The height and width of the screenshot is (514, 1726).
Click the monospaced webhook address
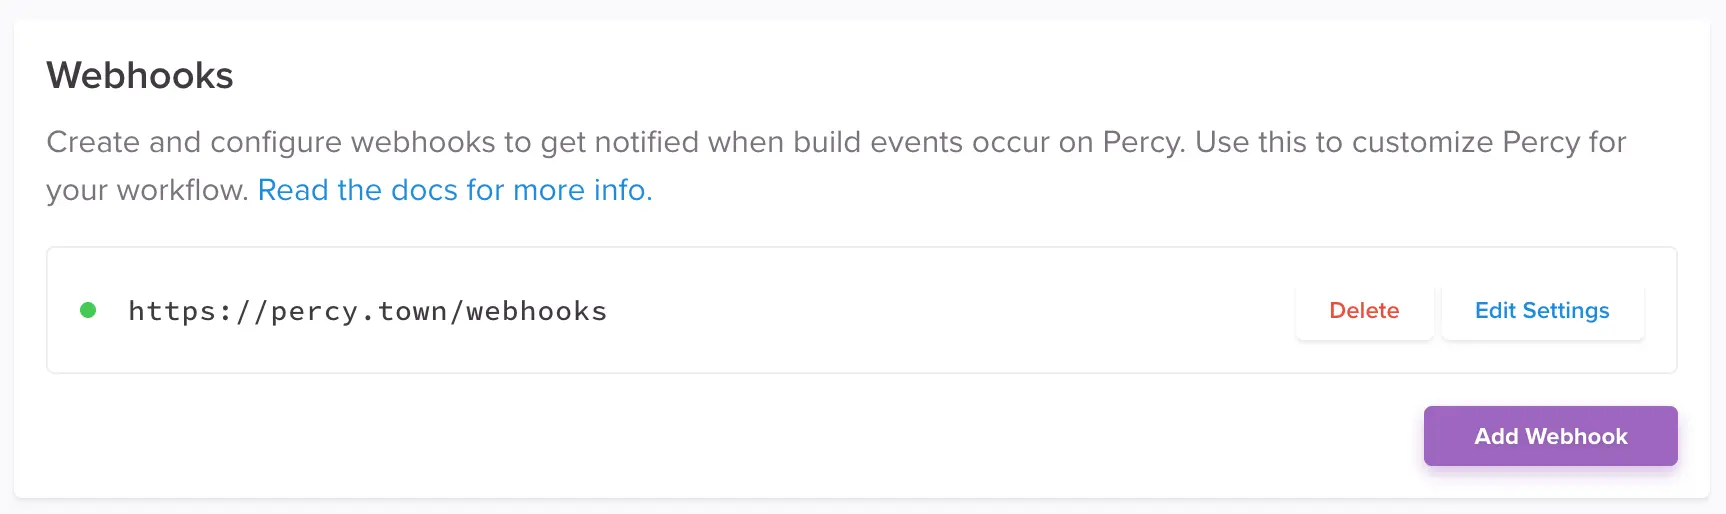coord(367,311)
